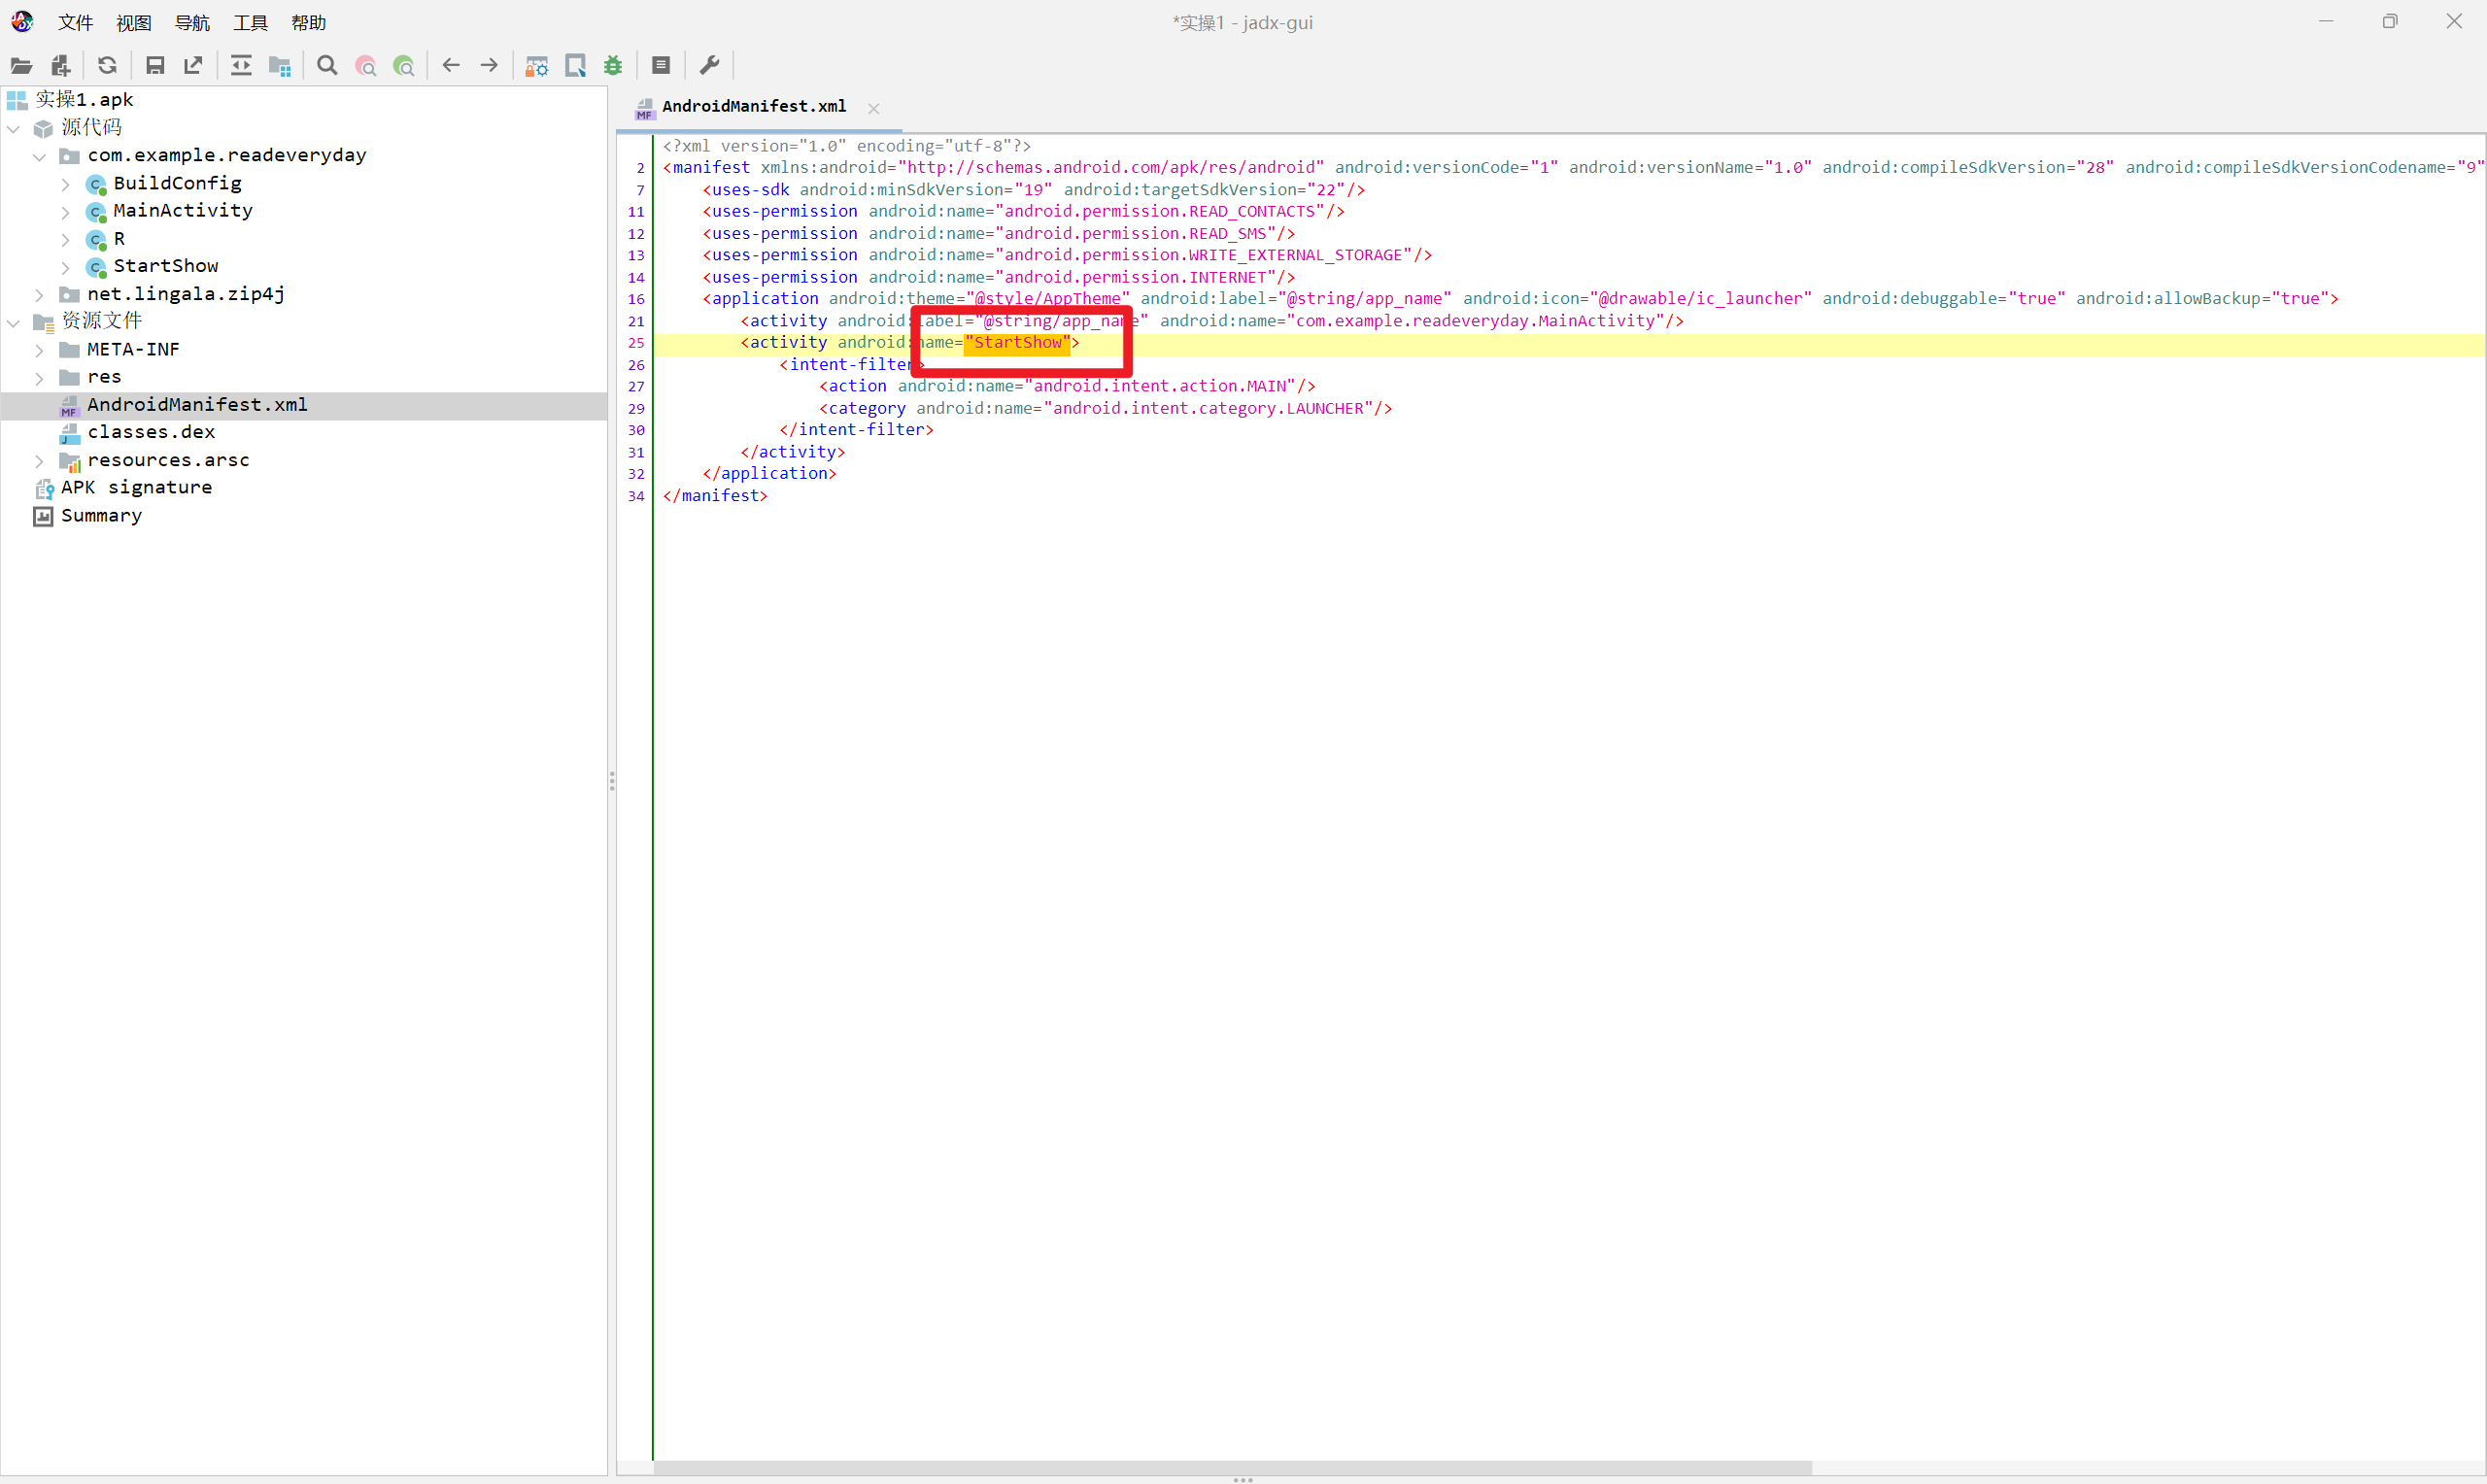This screenshot has height=1484, width=2487.
Task: Click com.example.readeveryday.MainActivity in the code
Action: pyautogui.click(x=1475, y=321)
